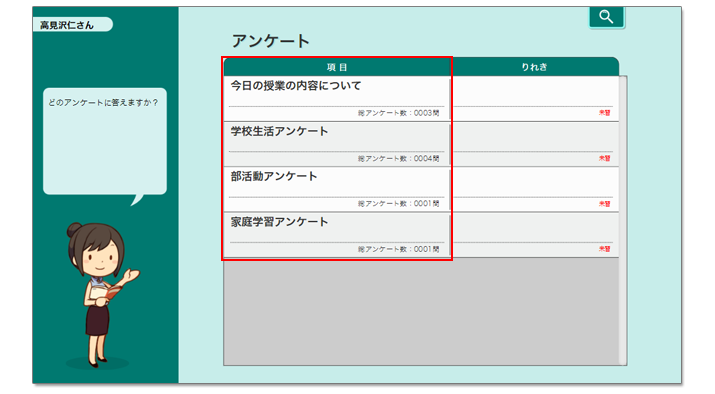Viewport: 715px width, 394px height.
Task: Click the survey list vertical scrollbar
Action: tap(623, 221)
